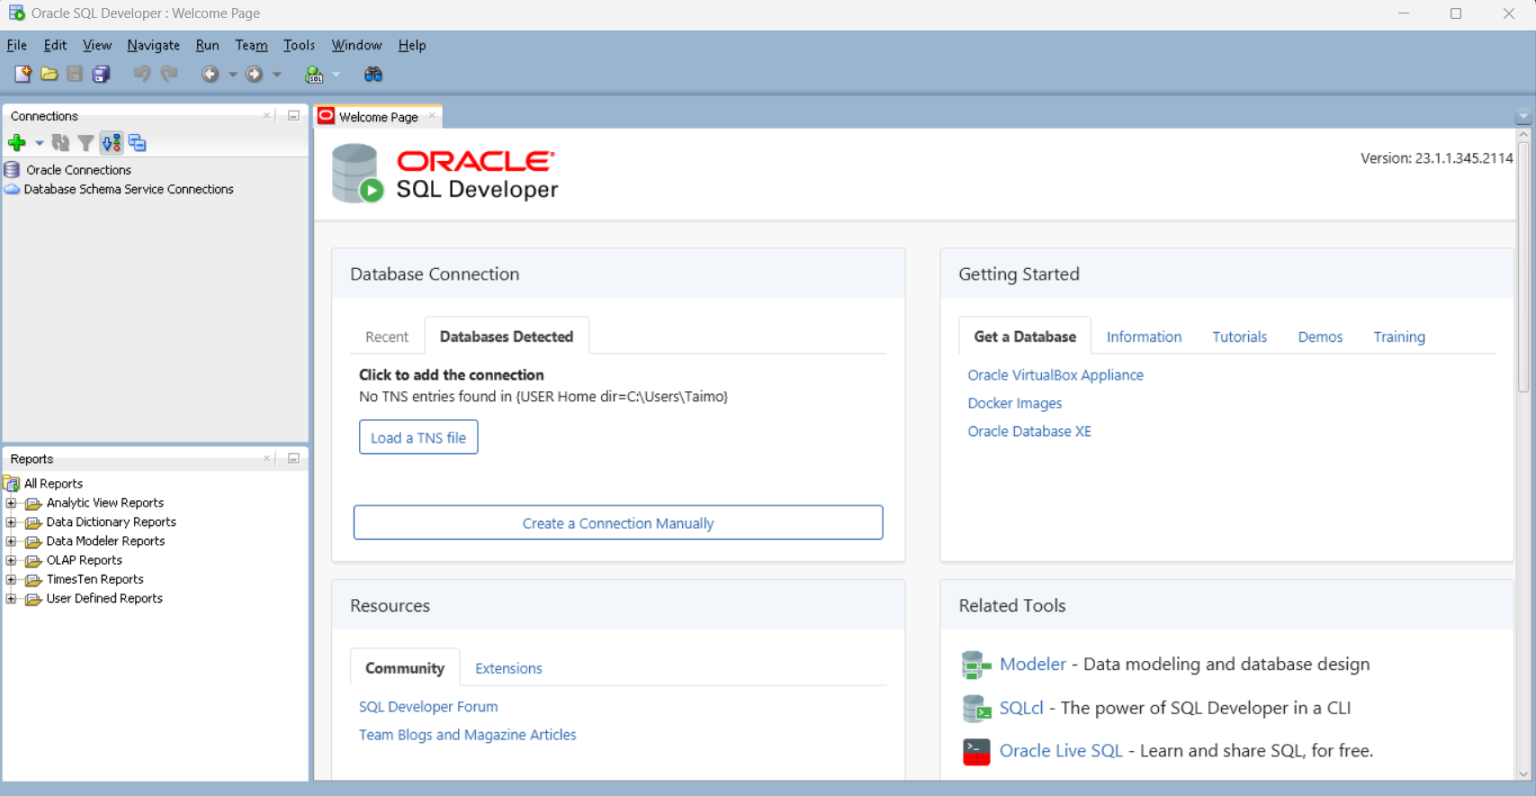Add a new connection with the green plus icon
Image resolution: width=1536 pixels, height=796 pixels.
18,142
